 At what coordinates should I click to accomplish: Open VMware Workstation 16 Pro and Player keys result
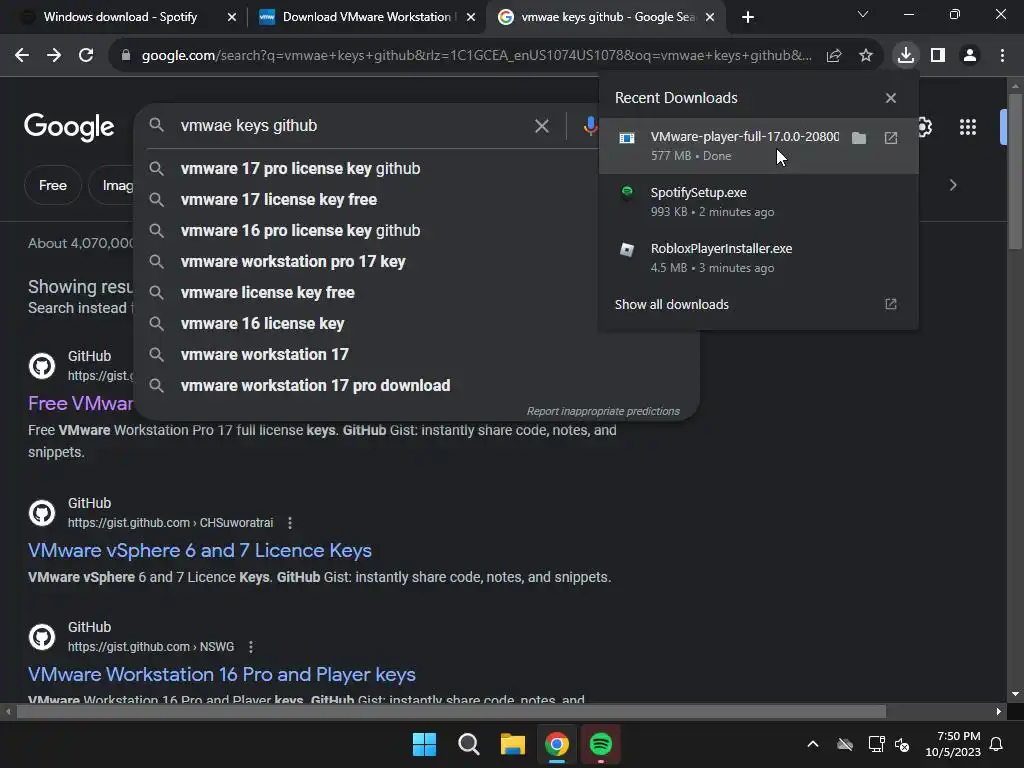pos(222,675)
